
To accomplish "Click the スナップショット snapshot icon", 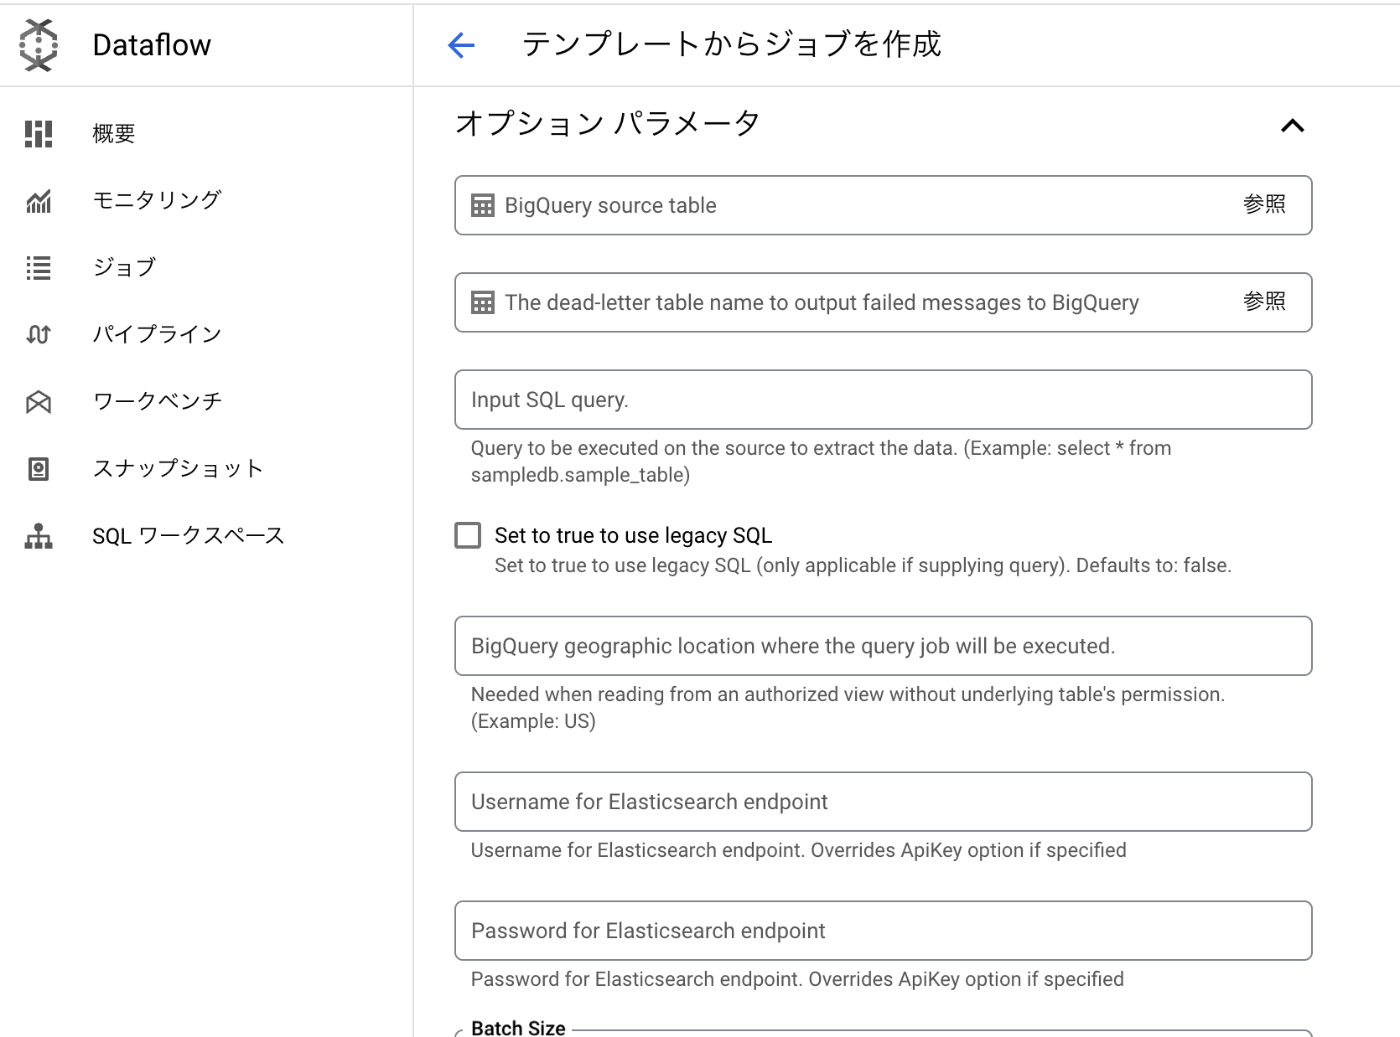I will 38,469.
